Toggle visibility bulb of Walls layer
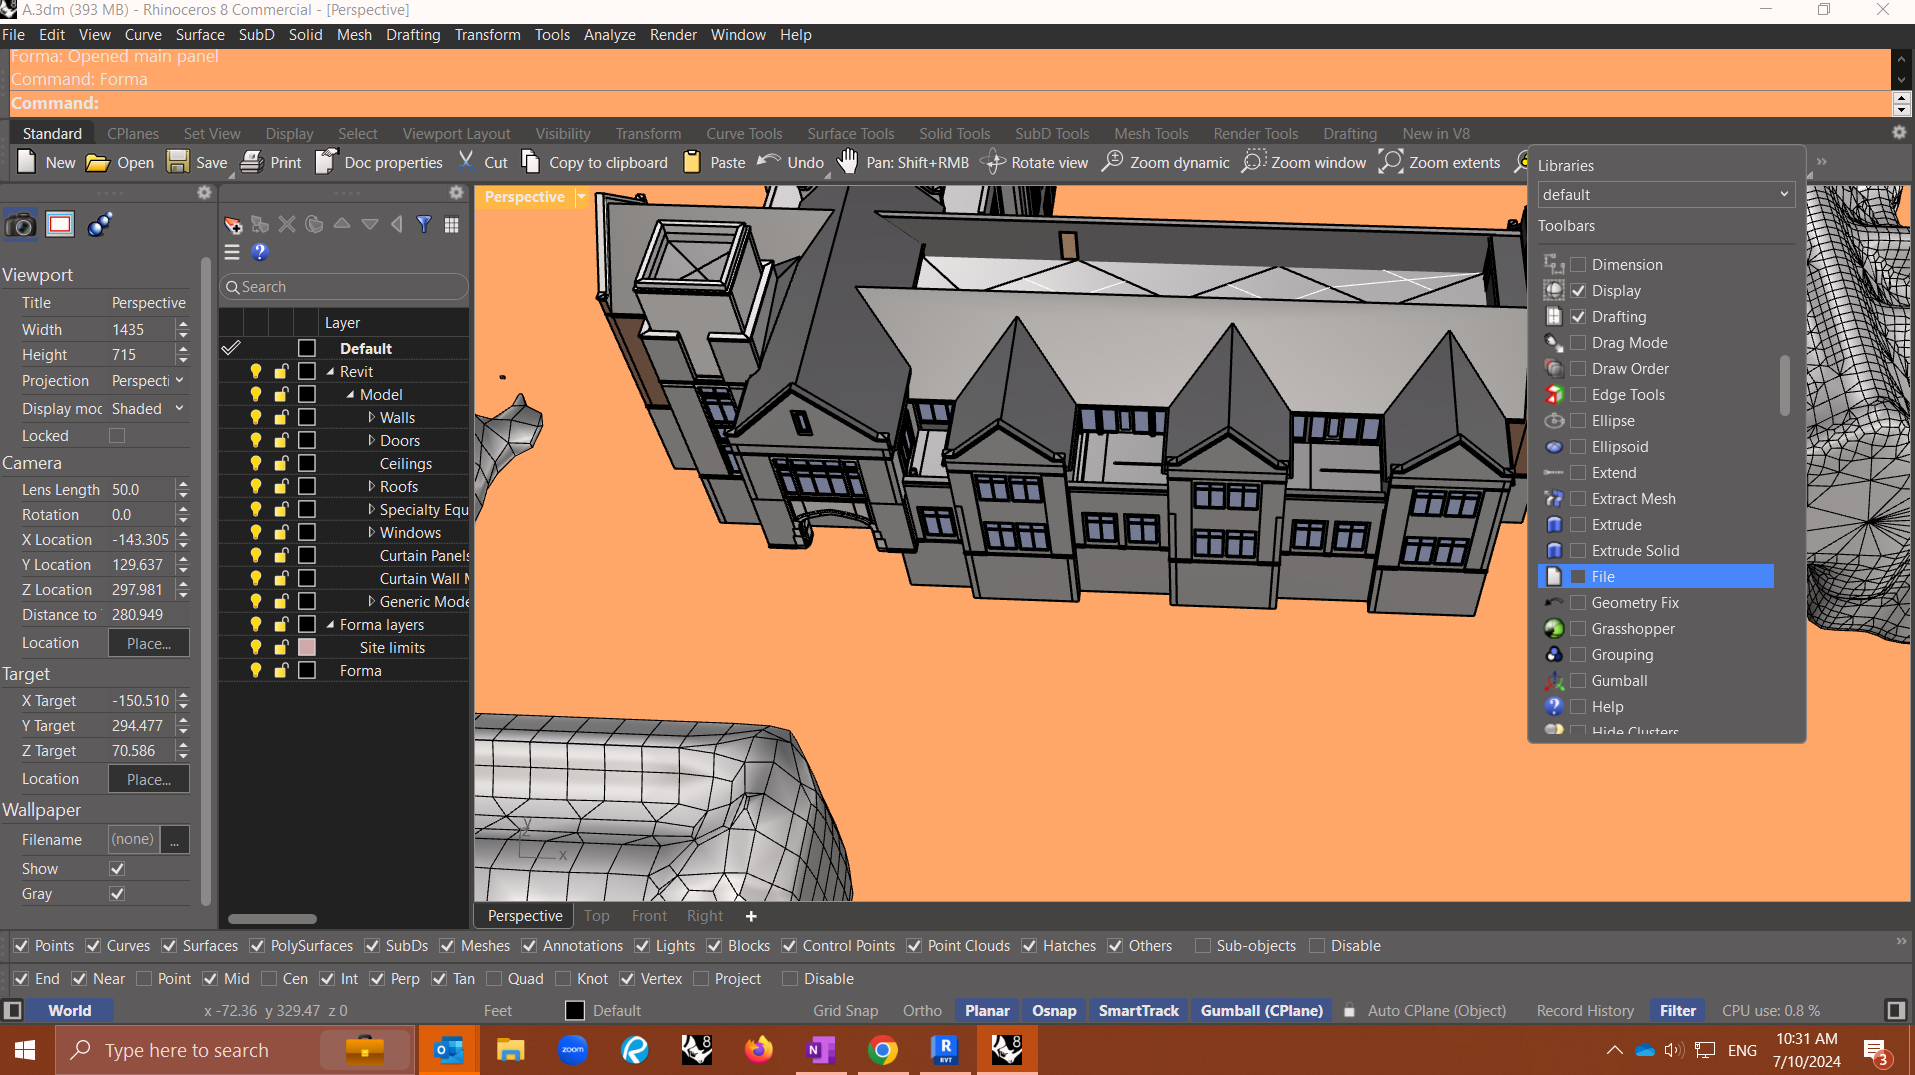This screenshot has width=1915, height=1075. click(x=256, y=418)
